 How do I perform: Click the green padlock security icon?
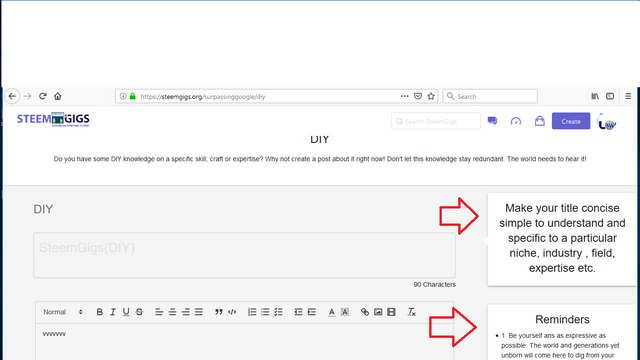133,96
